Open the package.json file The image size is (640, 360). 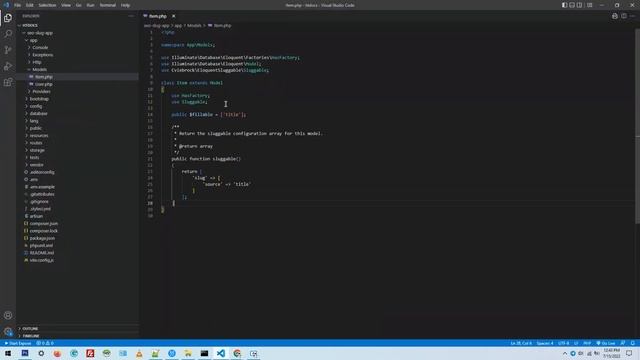[x=42, y=238]
